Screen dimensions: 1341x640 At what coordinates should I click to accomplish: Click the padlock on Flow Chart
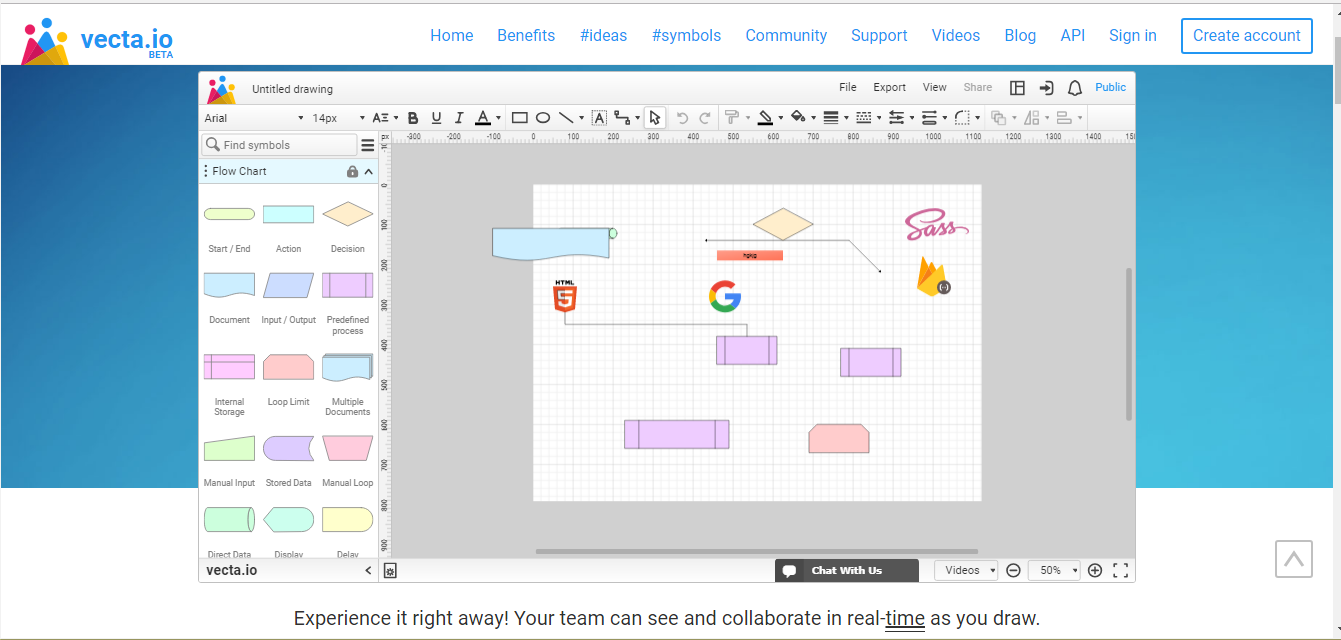tap(352, 172)
